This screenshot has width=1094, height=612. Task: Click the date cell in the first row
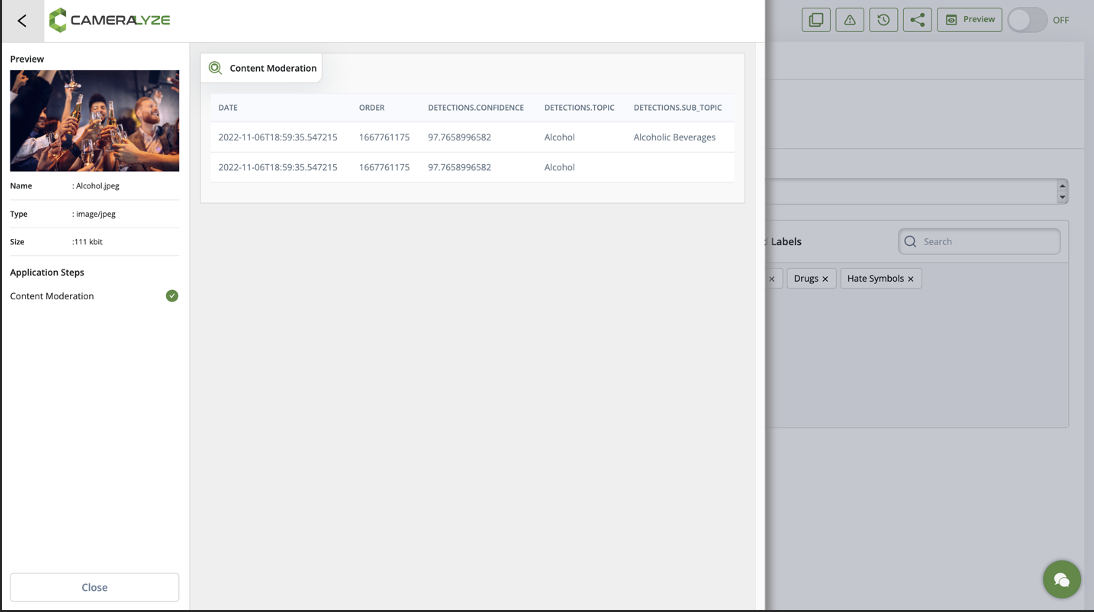278,137
